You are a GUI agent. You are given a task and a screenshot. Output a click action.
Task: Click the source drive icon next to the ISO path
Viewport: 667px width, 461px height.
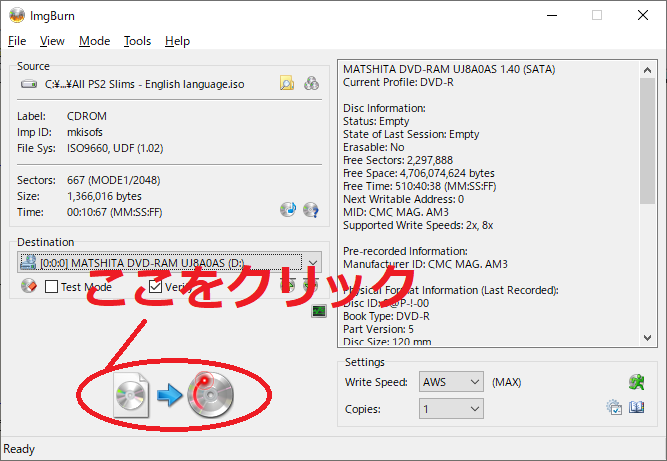tap(29, 84)
